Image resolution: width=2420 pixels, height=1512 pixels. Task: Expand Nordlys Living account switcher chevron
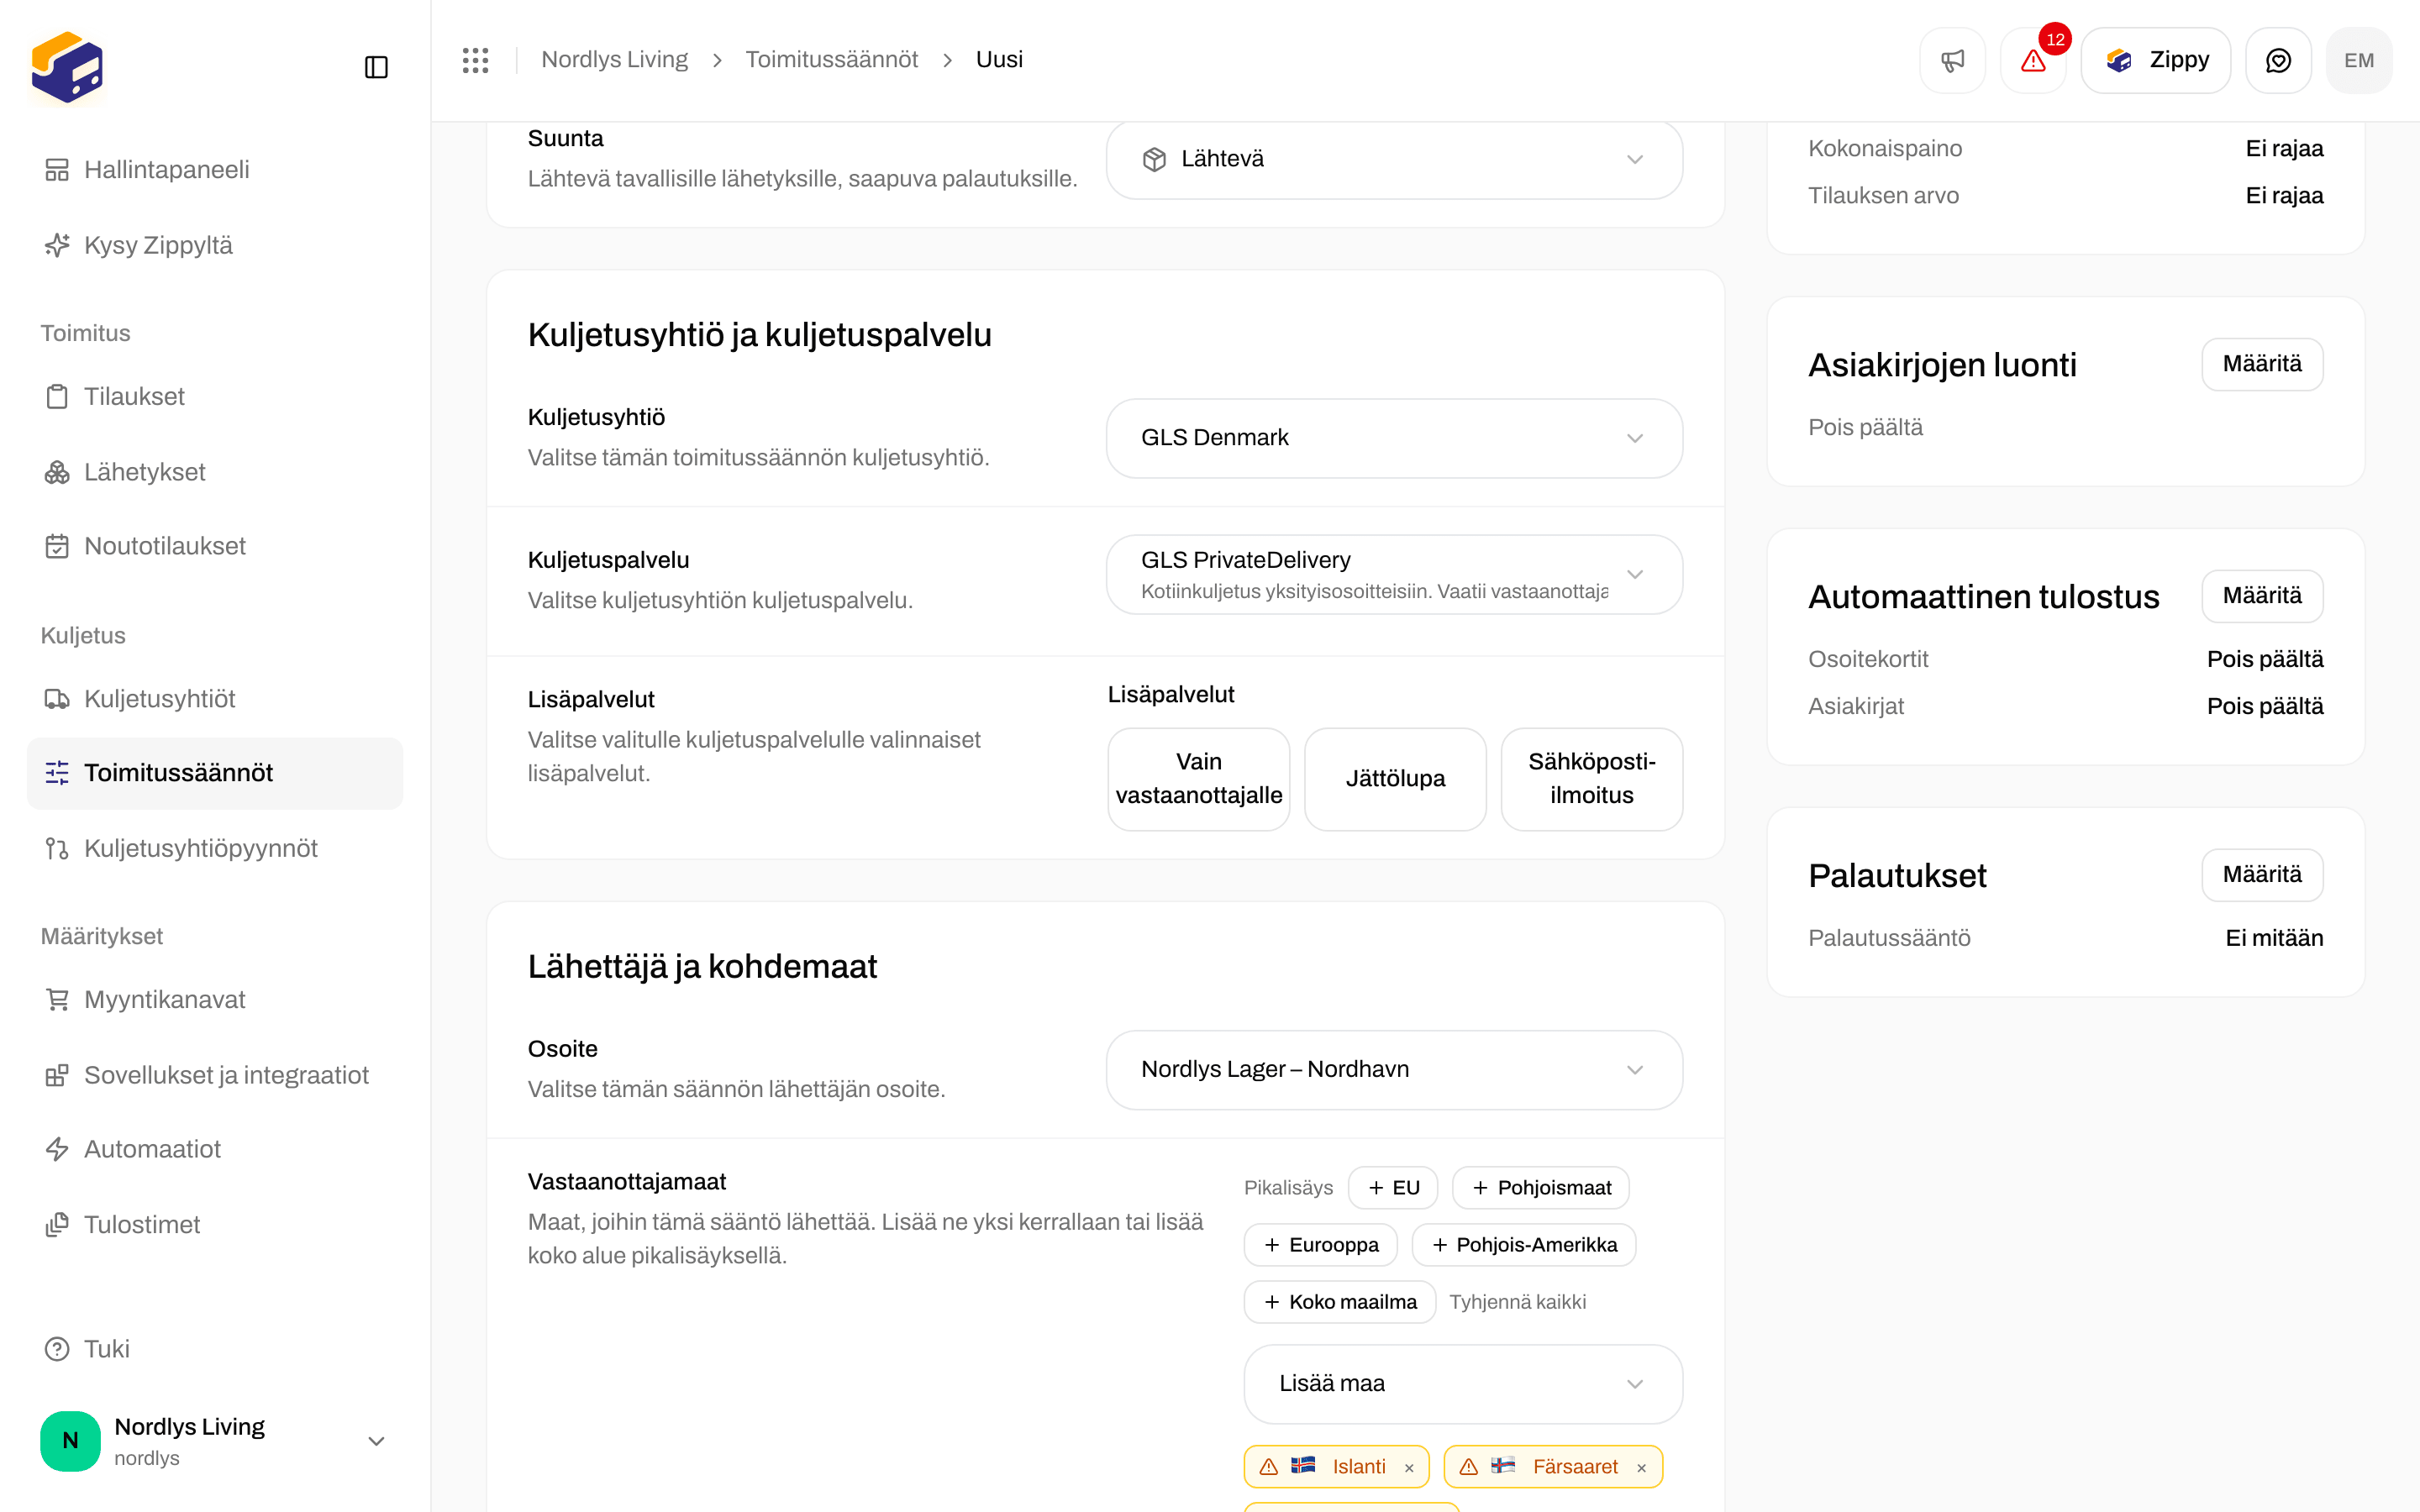[376, 1441]
